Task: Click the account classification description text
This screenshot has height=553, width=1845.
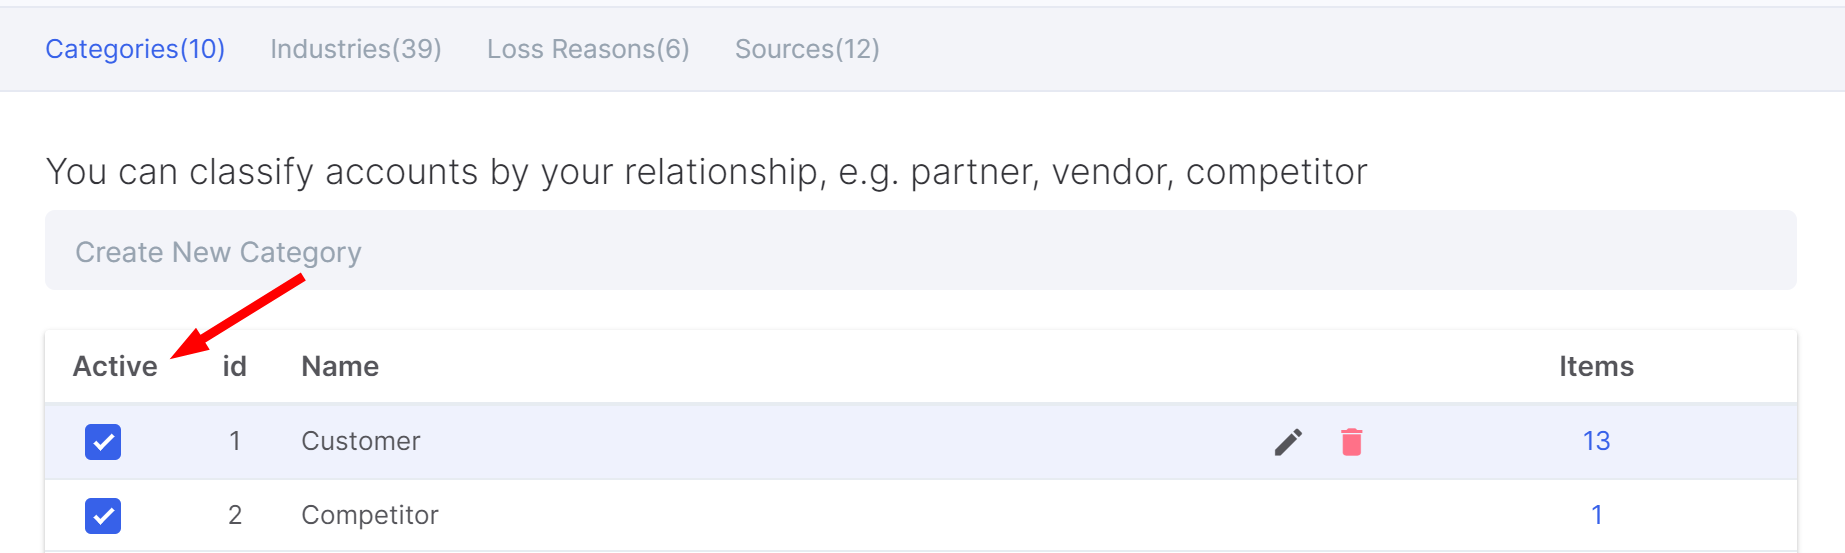Action: click(x=706, y=172)
